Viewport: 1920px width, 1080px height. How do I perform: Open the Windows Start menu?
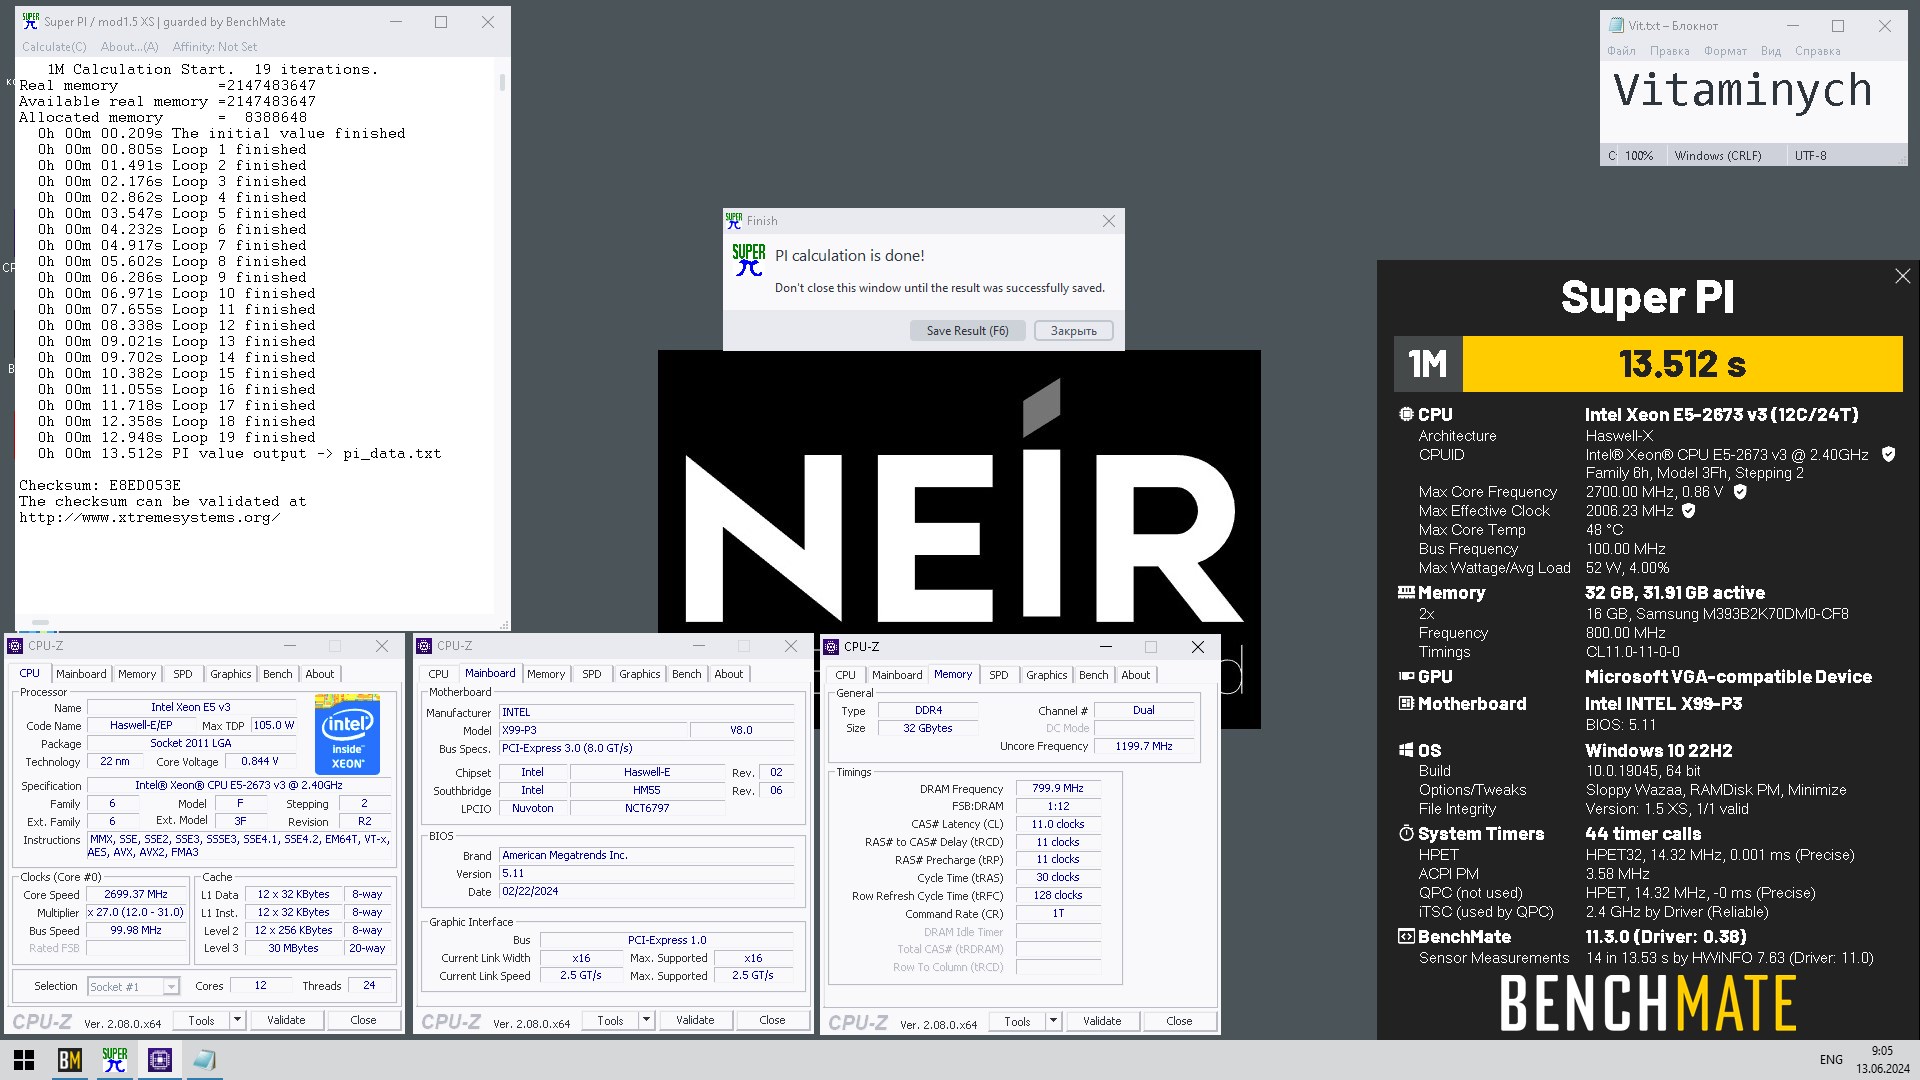pos(24,1060)
